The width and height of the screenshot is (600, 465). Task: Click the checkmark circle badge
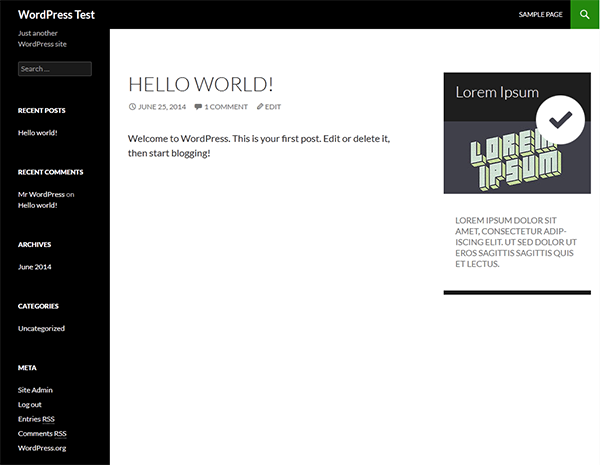click(x=560, y=120)
